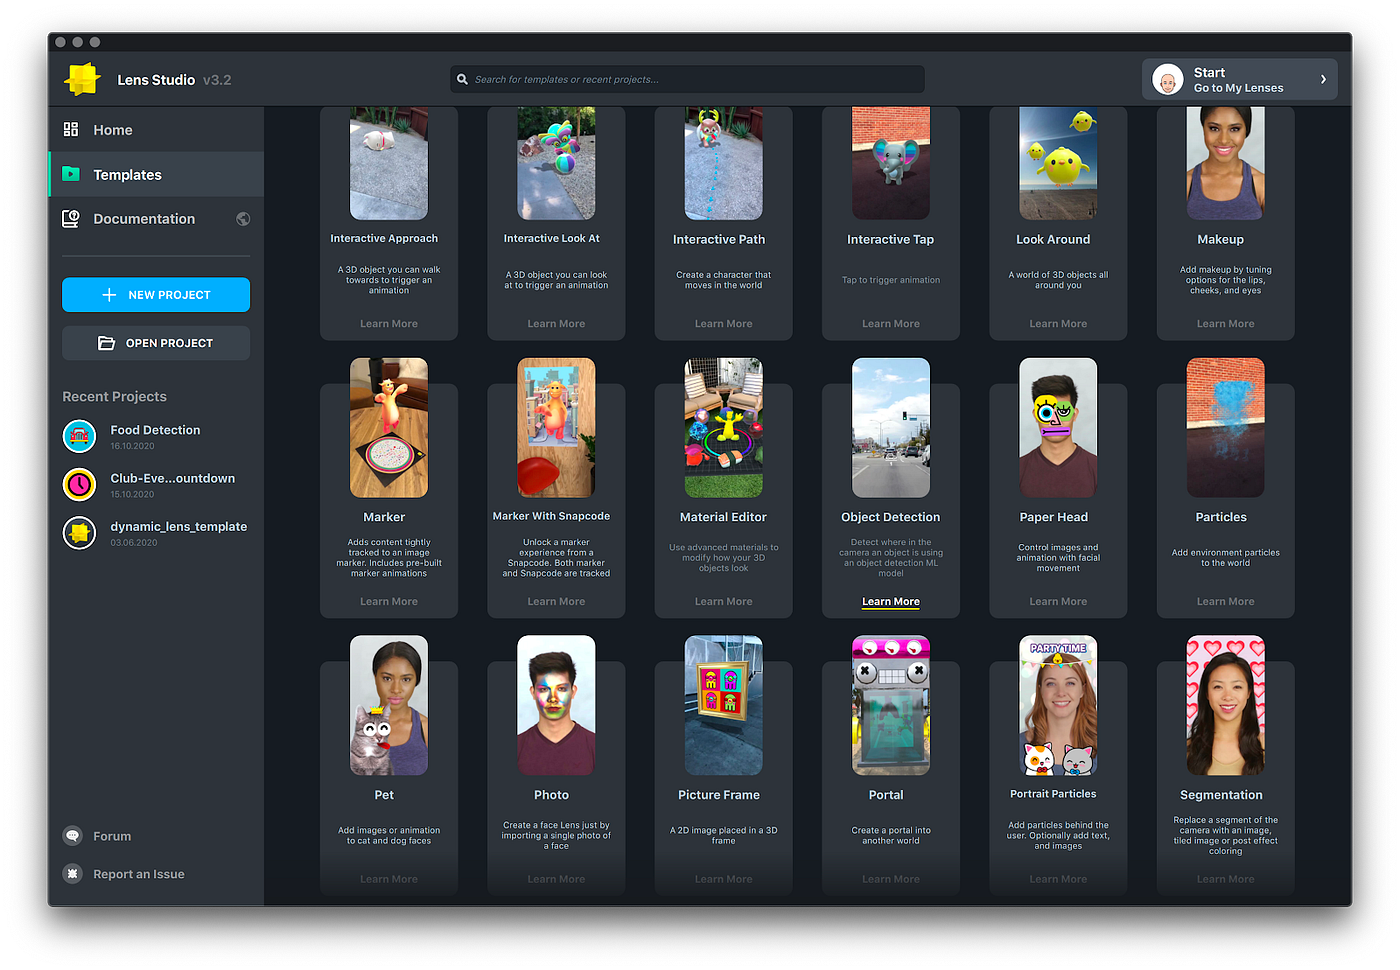Click the Templates play icon in sidebar
This screenshot has width=1400, height=970.
coord(71,174)
